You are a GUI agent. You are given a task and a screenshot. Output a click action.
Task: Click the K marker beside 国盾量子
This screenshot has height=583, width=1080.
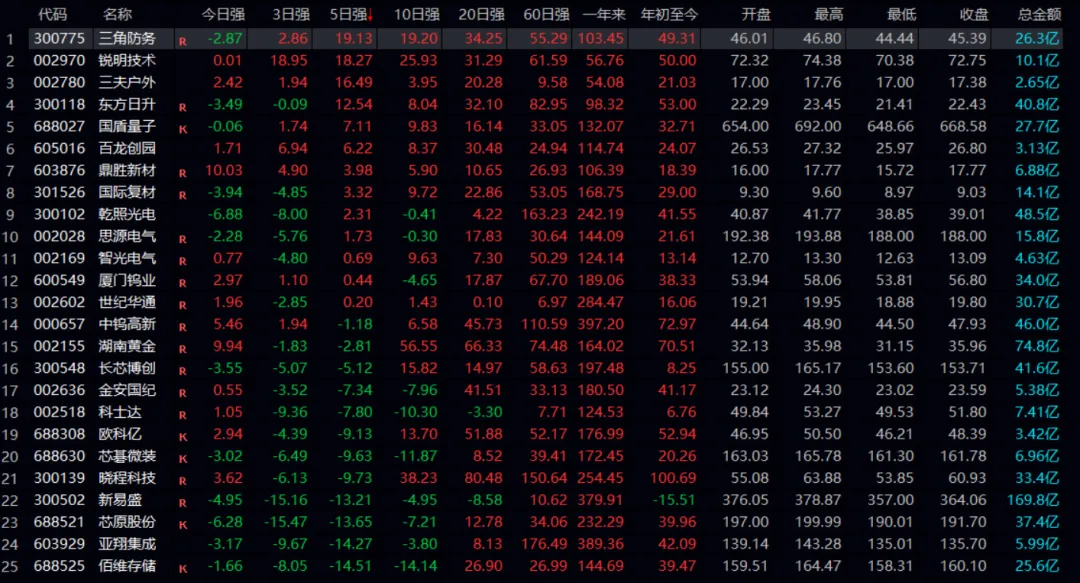point(183,130)
